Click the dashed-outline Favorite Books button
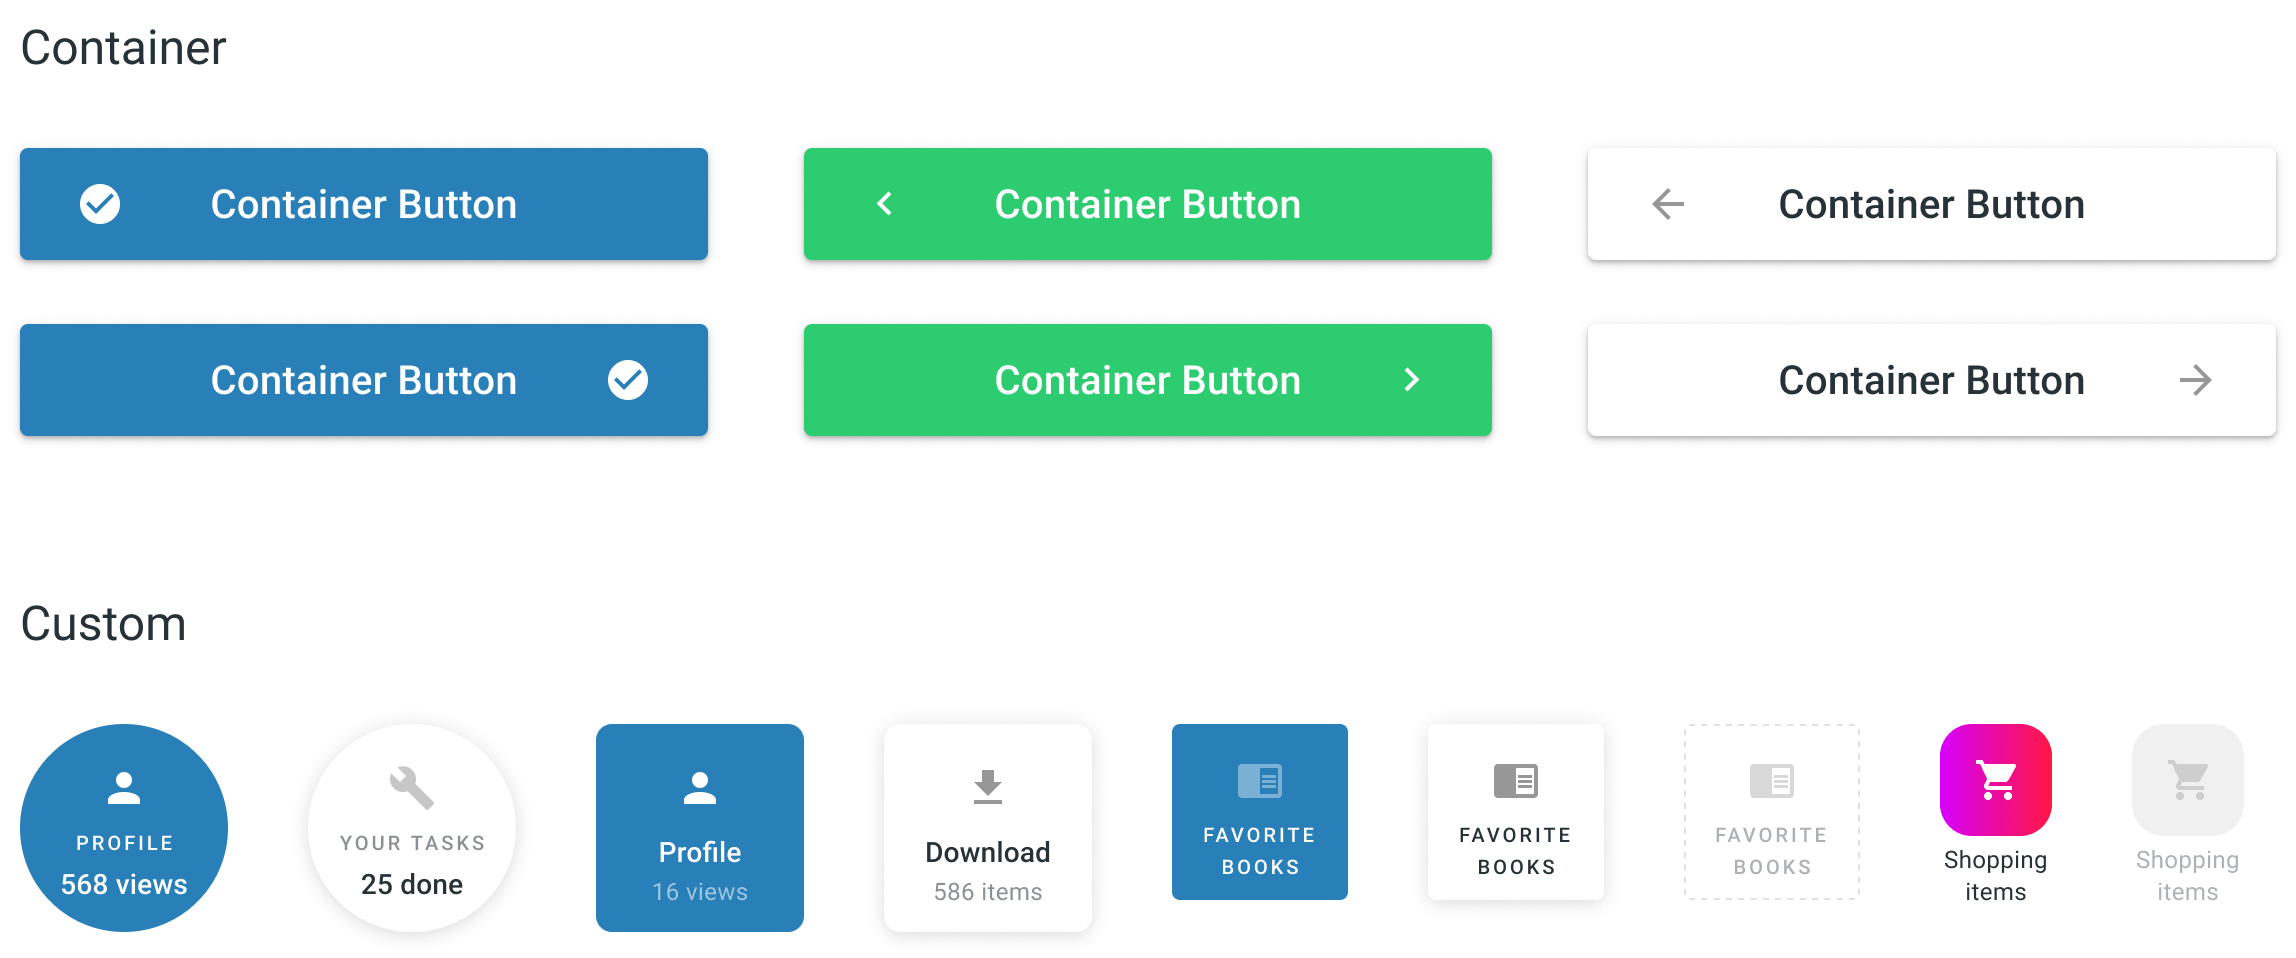The height and width of the screenshot is (958, 2296). (x=1772, y=812)
